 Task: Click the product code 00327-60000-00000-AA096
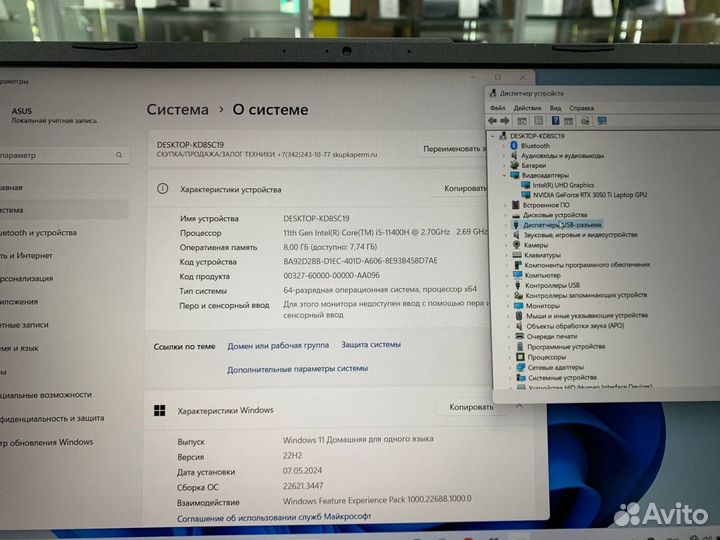coord(332,276)
